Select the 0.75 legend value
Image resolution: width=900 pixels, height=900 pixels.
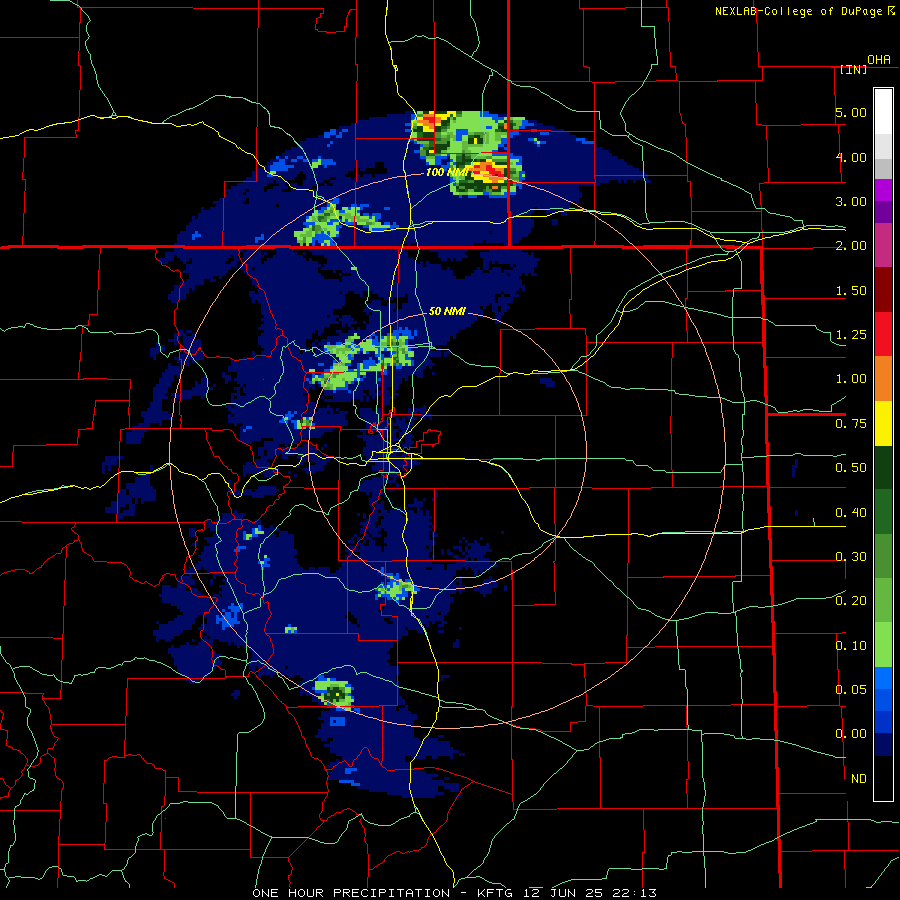[x=851, y=424]
